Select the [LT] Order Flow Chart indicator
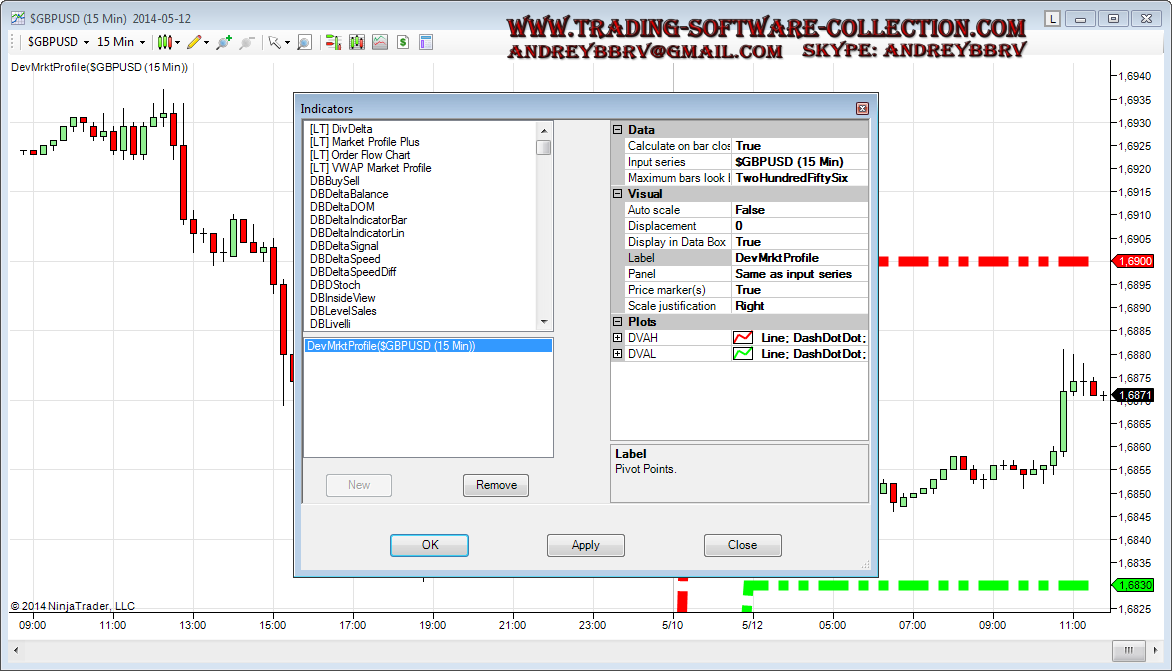 coord(360,155)
